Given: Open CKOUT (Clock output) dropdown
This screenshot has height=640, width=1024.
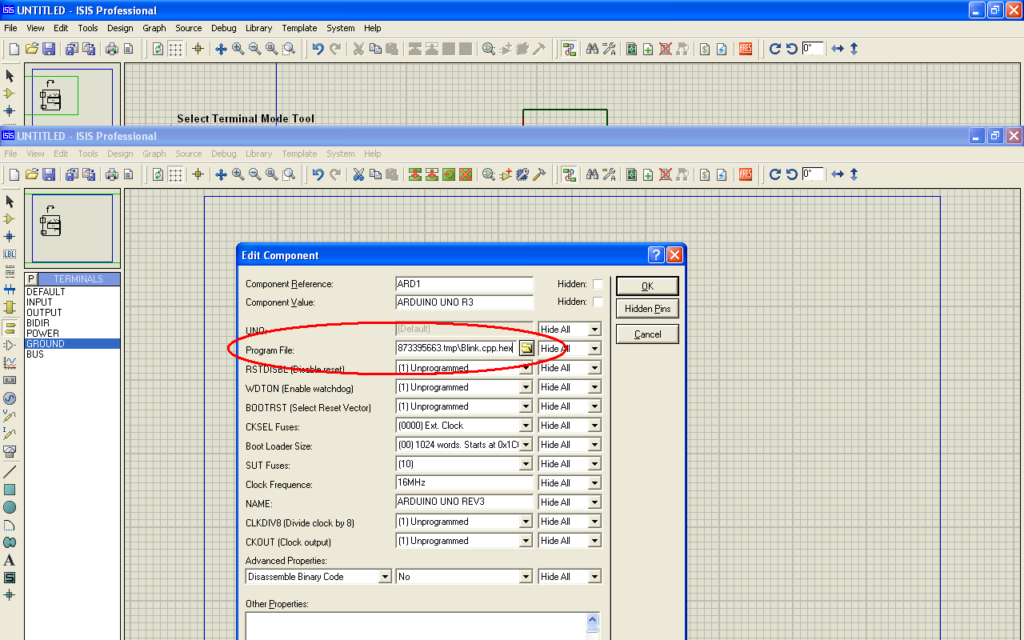Looking at the screenshot, I should pos(526,541).
